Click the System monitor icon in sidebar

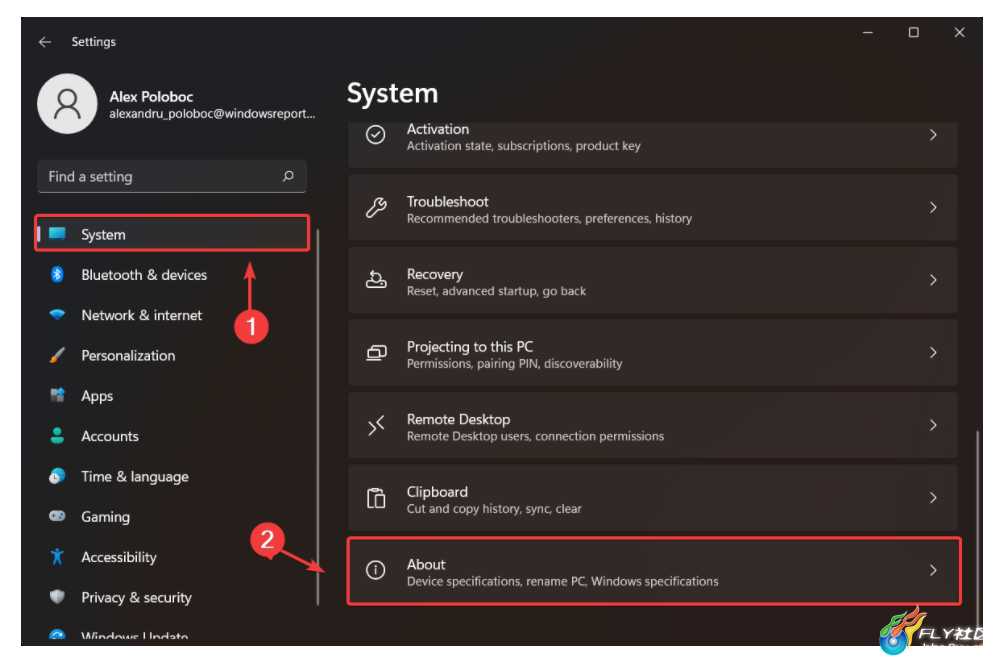(58, 234)
